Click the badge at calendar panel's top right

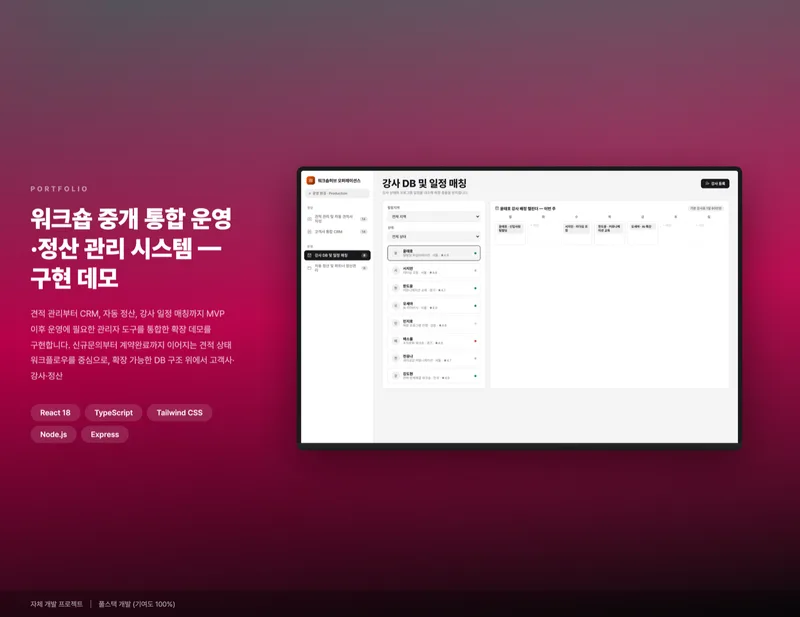pos(706,208)
